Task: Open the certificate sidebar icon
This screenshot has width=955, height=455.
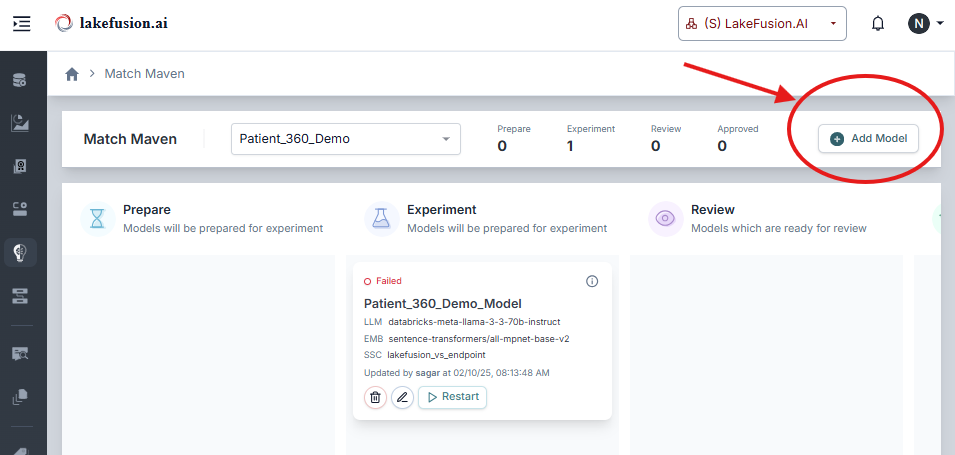Action: click(20, 166)
